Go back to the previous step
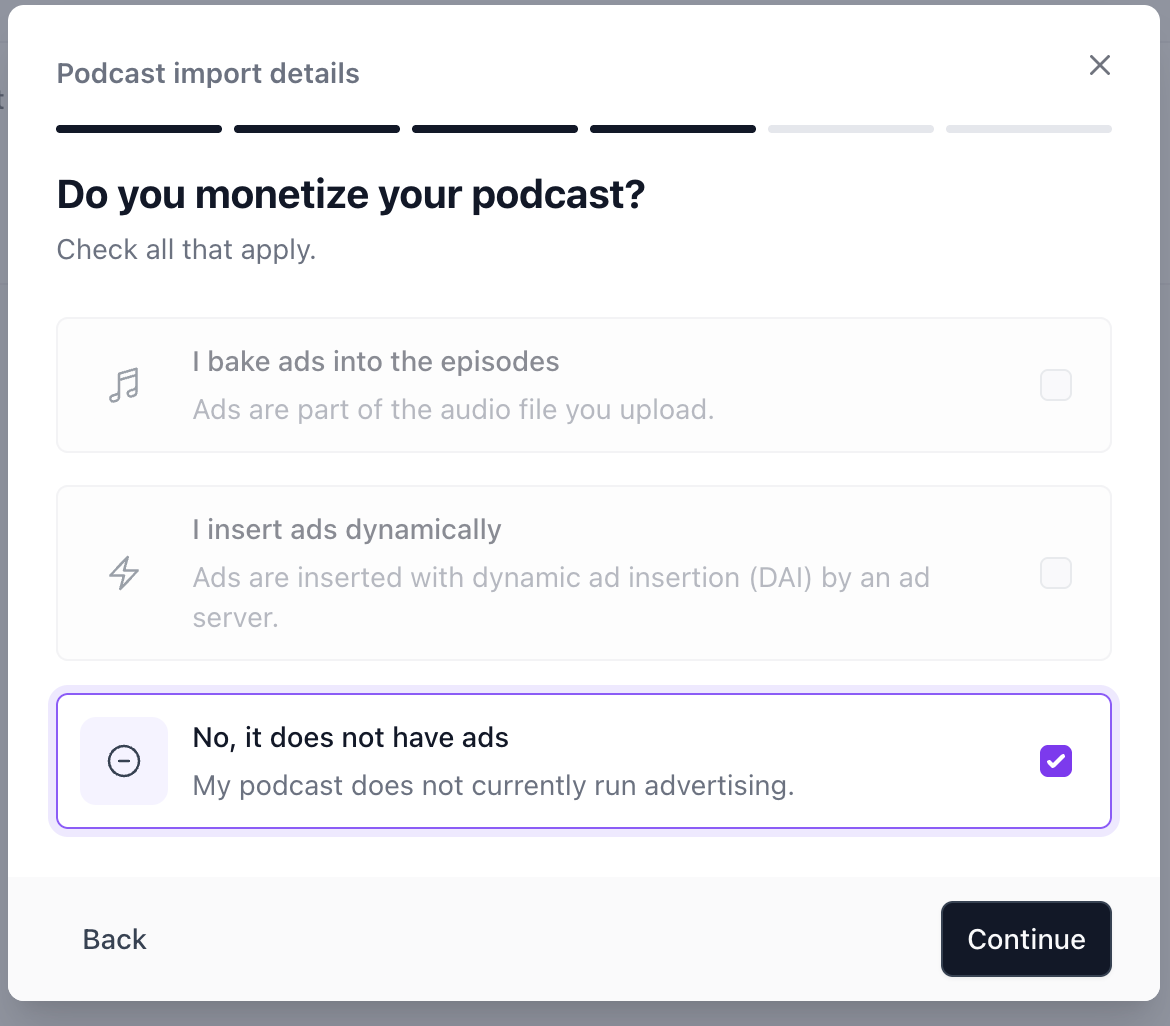1170x1026 pixels. [114, 939]
